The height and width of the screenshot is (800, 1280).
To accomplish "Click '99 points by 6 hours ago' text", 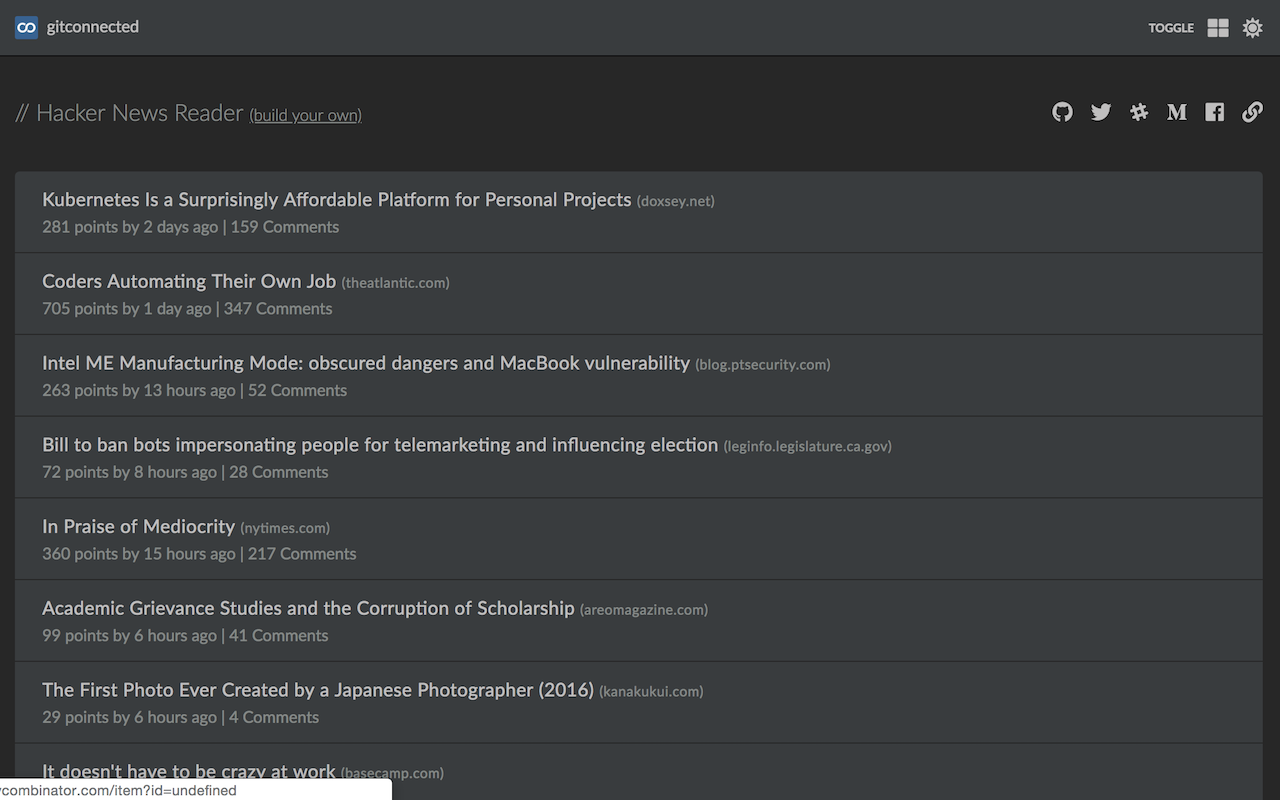I will [130, 636].
